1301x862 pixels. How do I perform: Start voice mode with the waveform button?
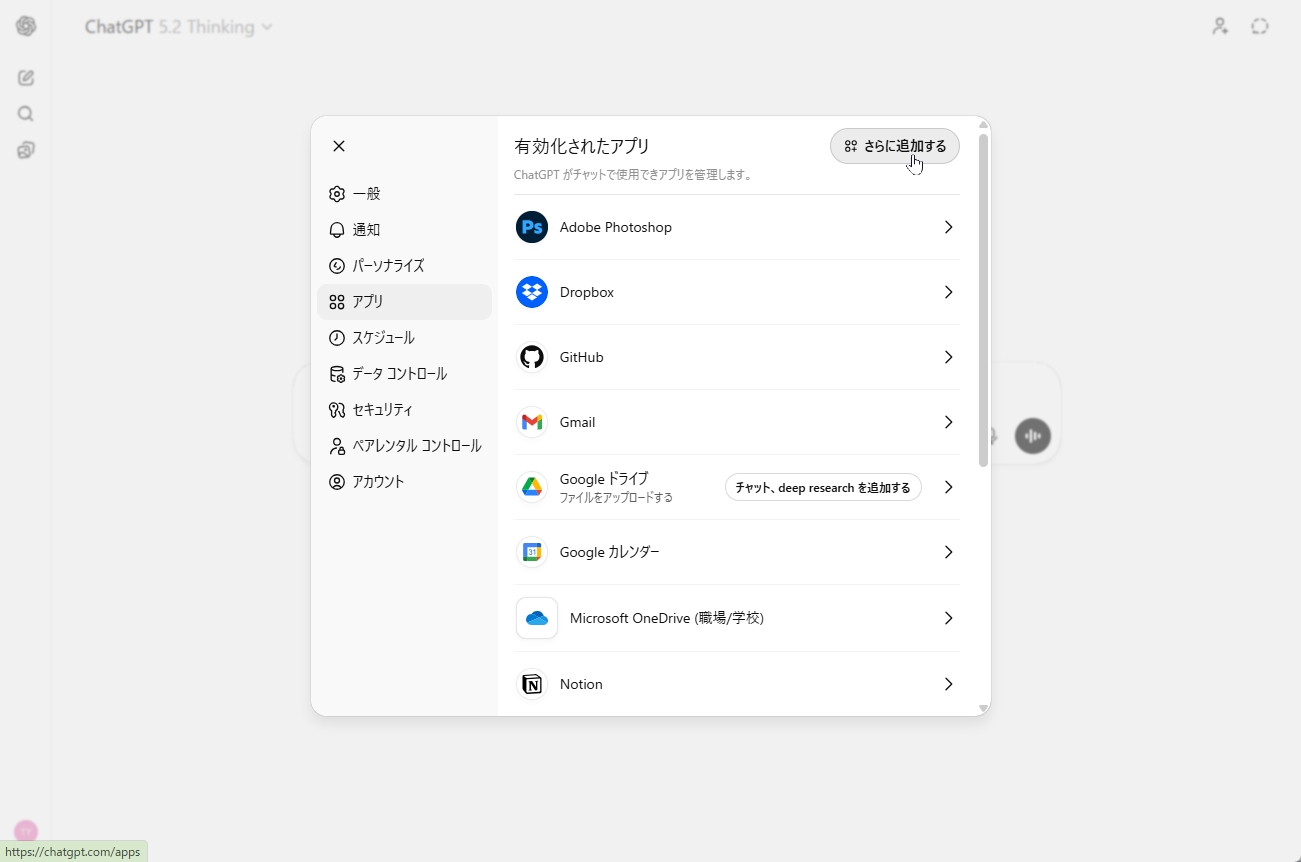point(1033,436)
